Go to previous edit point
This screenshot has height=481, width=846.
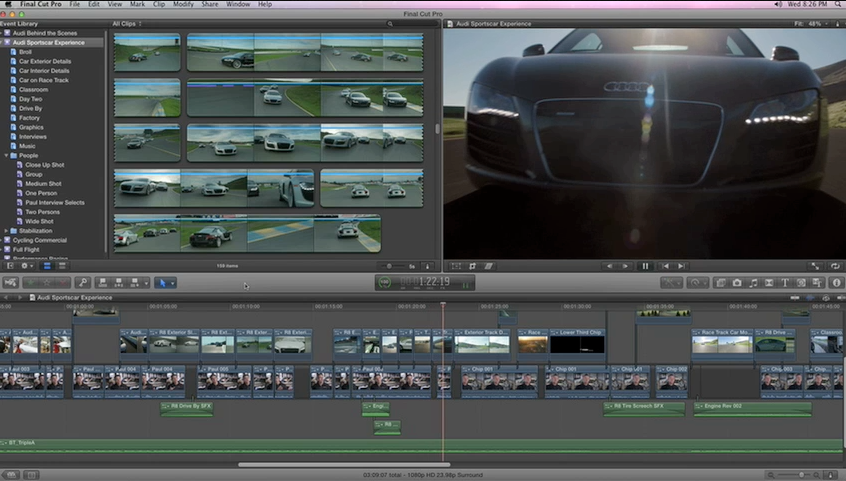pos(665,266)
